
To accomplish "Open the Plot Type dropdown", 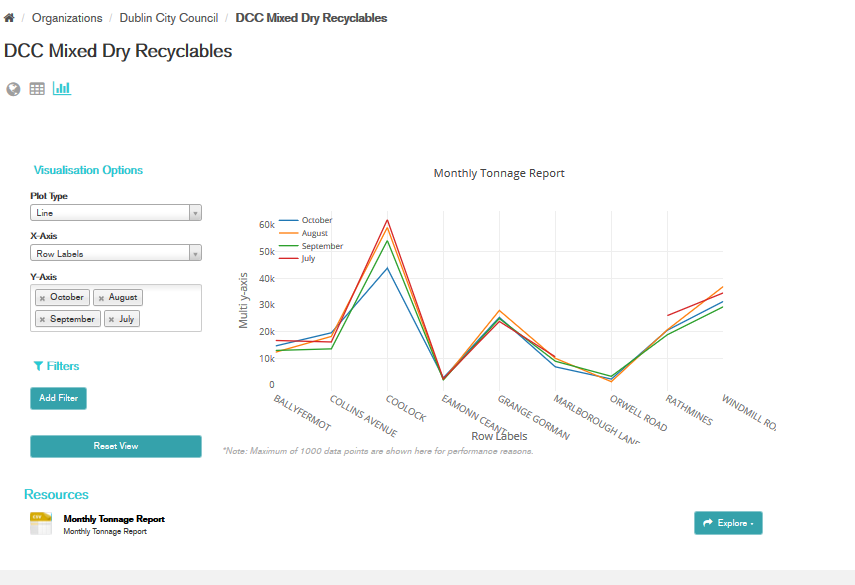I will [x=116, y=213].
